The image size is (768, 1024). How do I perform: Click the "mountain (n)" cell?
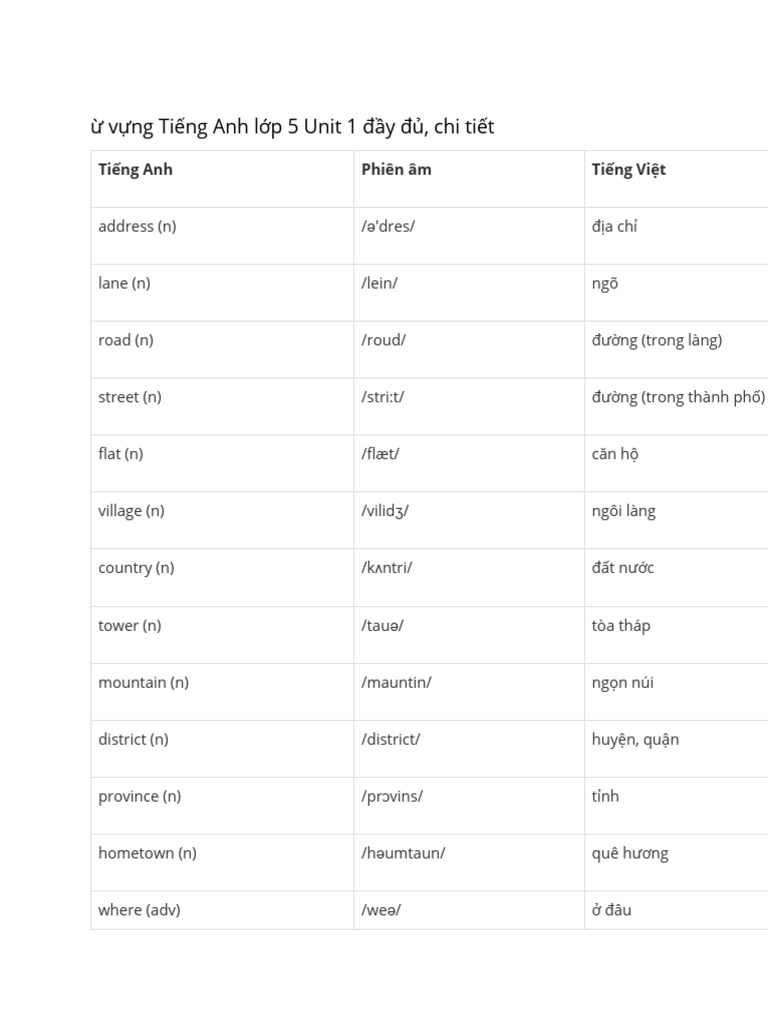coord(143,683)
